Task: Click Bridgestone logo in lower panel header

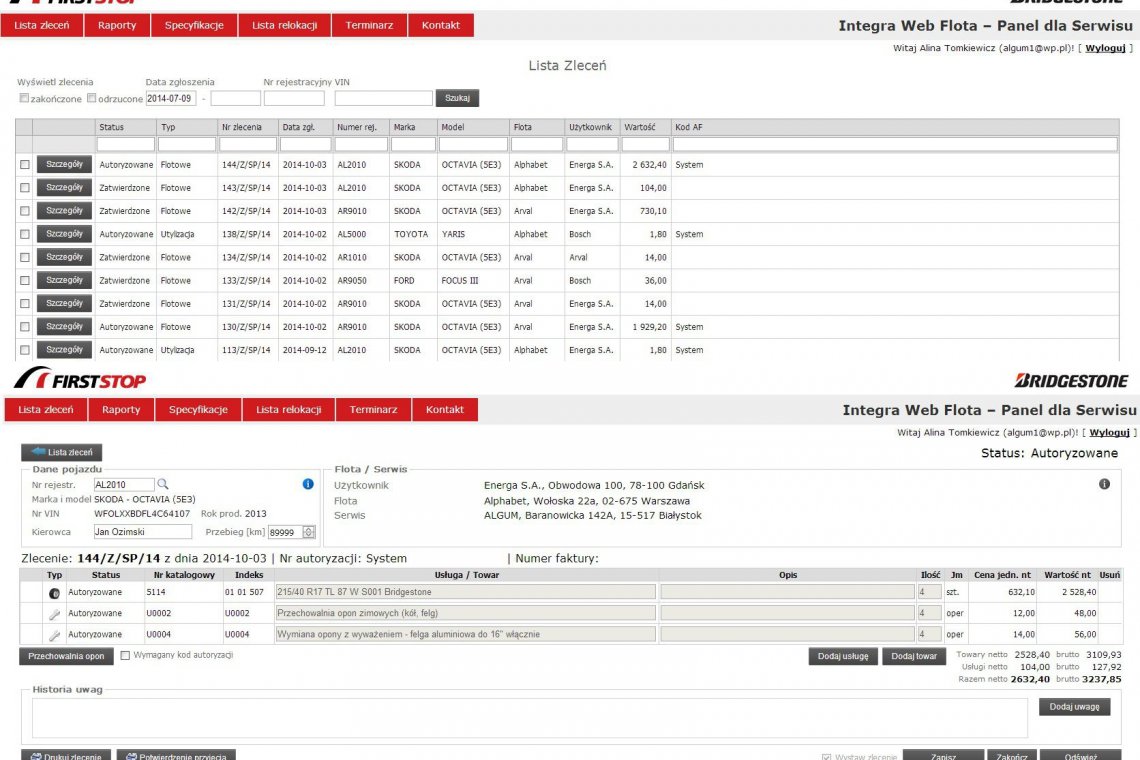Action: pyautogui.click(x=1071, y=380)
